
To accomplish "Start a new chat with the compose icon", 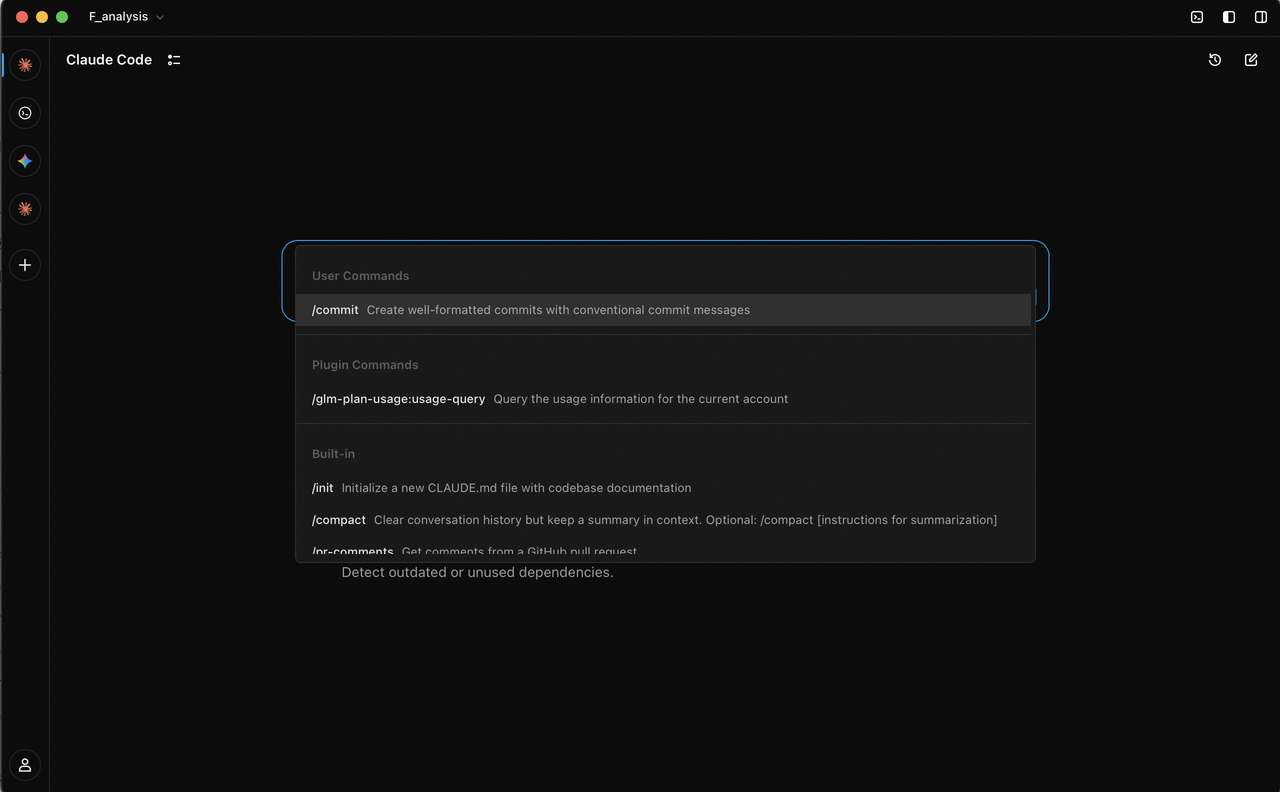I will (1251, 60).
